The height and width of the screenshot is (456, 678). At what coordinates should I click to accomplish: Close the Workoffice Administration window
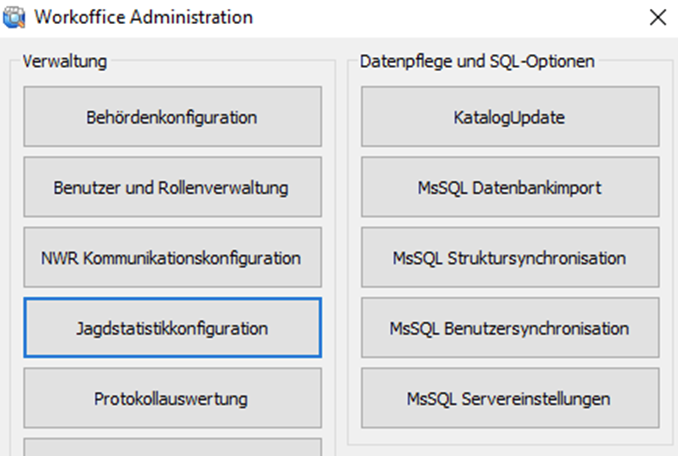[x=657, y=17]
